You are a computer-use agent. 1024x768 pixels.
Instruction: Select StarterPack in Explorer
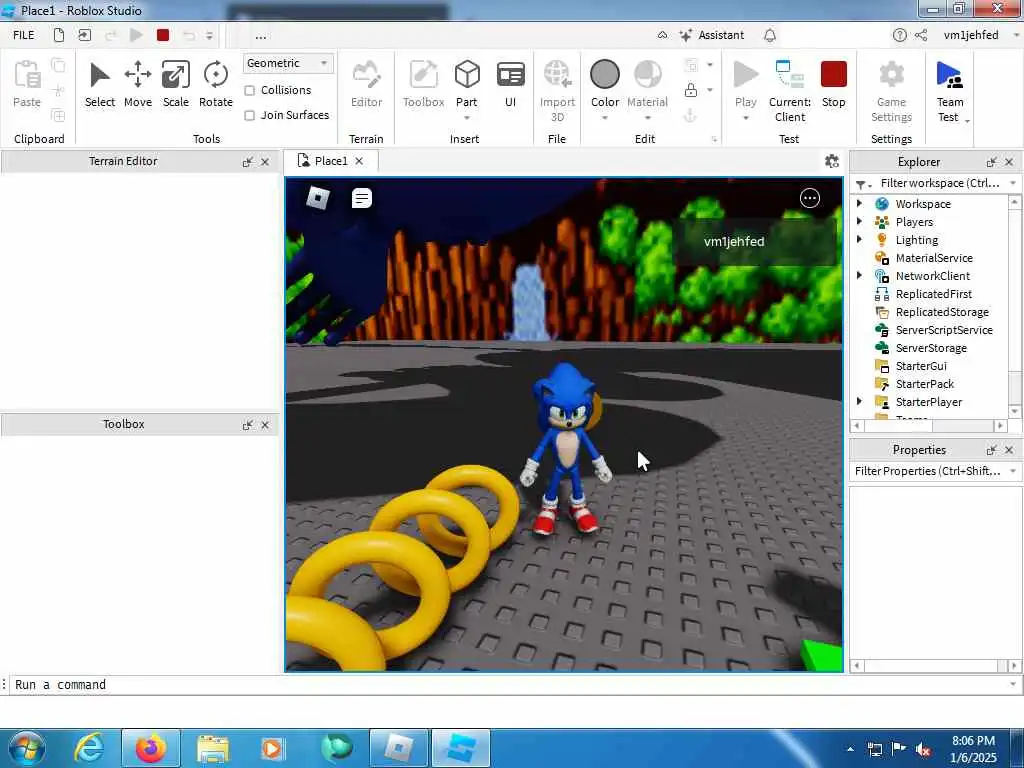(x=925, y=384)
